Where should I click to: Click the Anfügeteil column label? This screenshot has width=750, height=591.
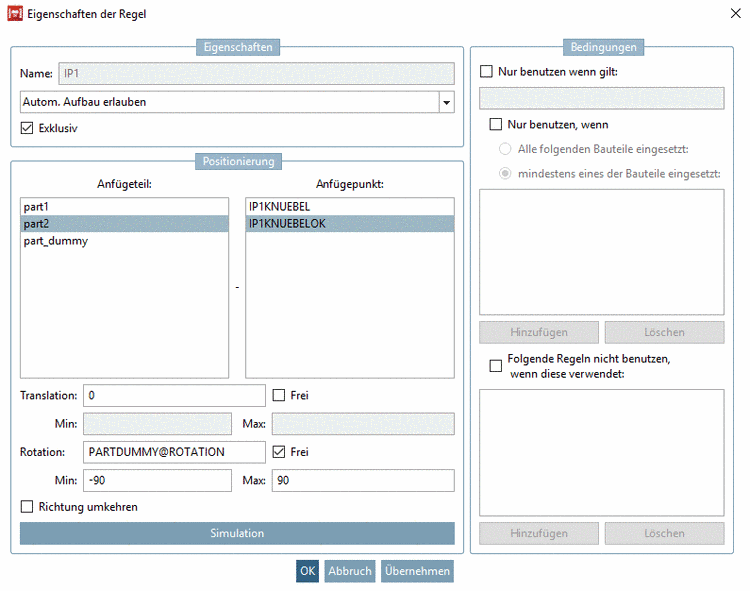(124, 184)
